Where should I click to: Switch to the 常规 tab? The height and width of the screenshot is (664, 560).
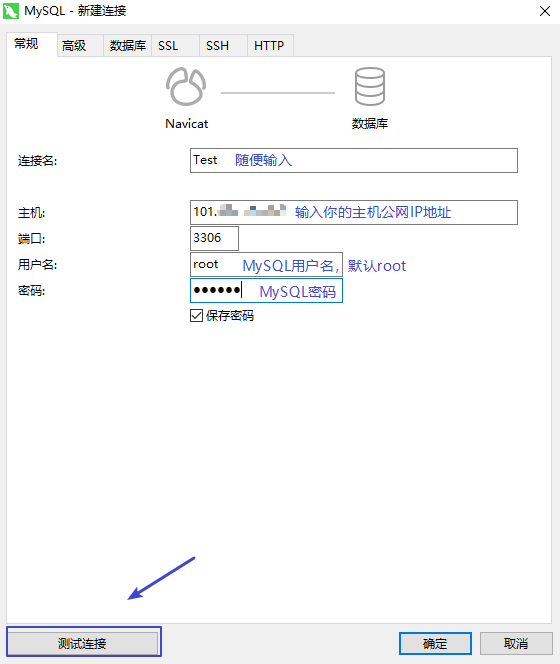pyautogui.click(x=32, y=44)
